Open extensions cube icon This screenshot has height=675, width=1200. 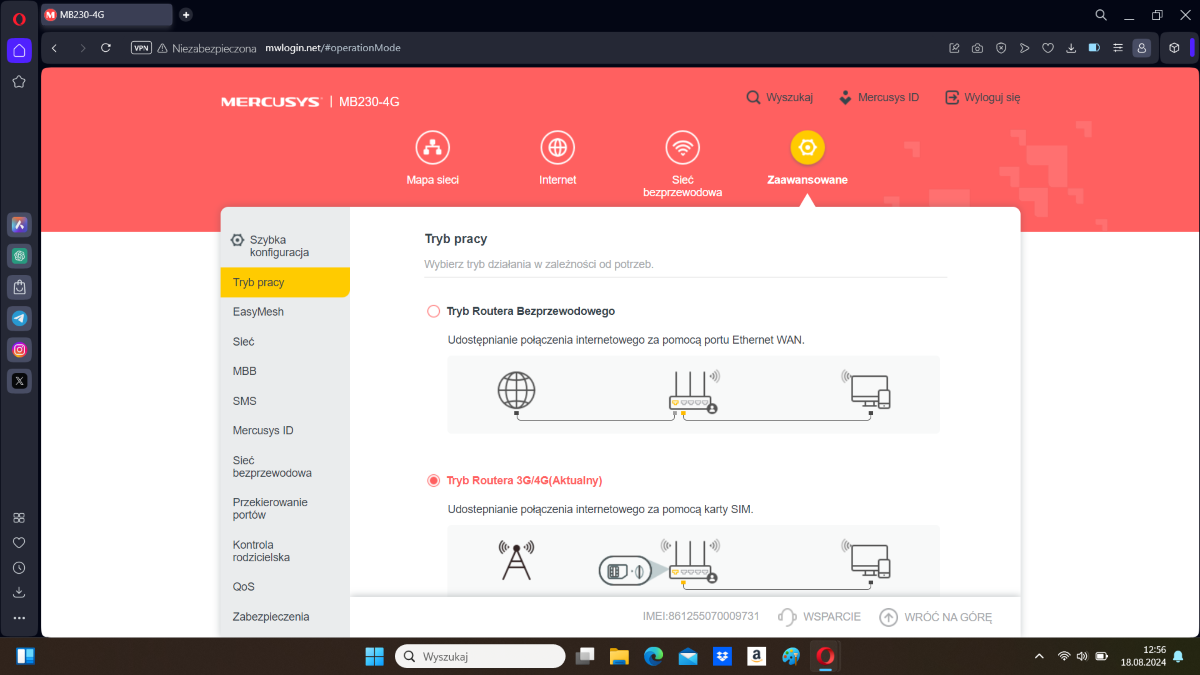tap(1175, 48)
